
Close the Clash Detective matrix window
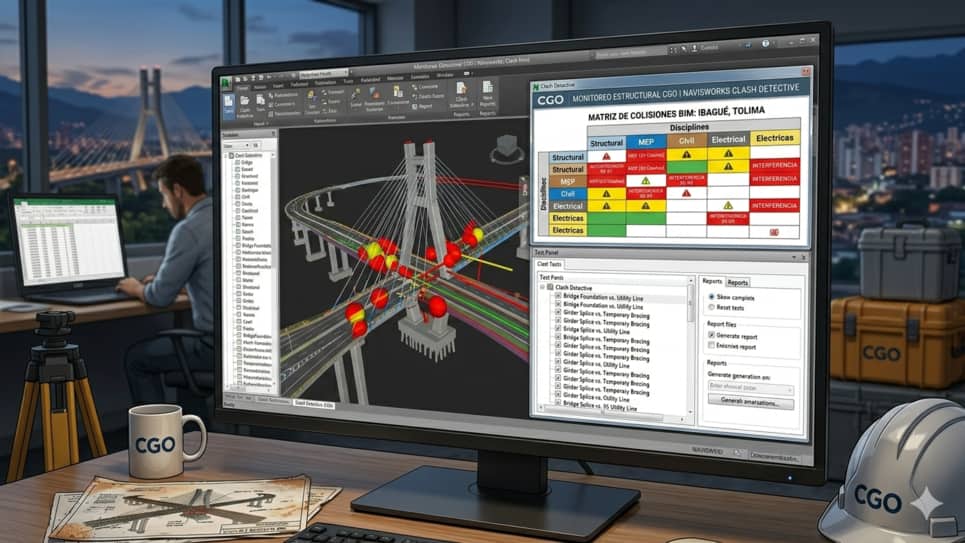[x=806, y=72]
